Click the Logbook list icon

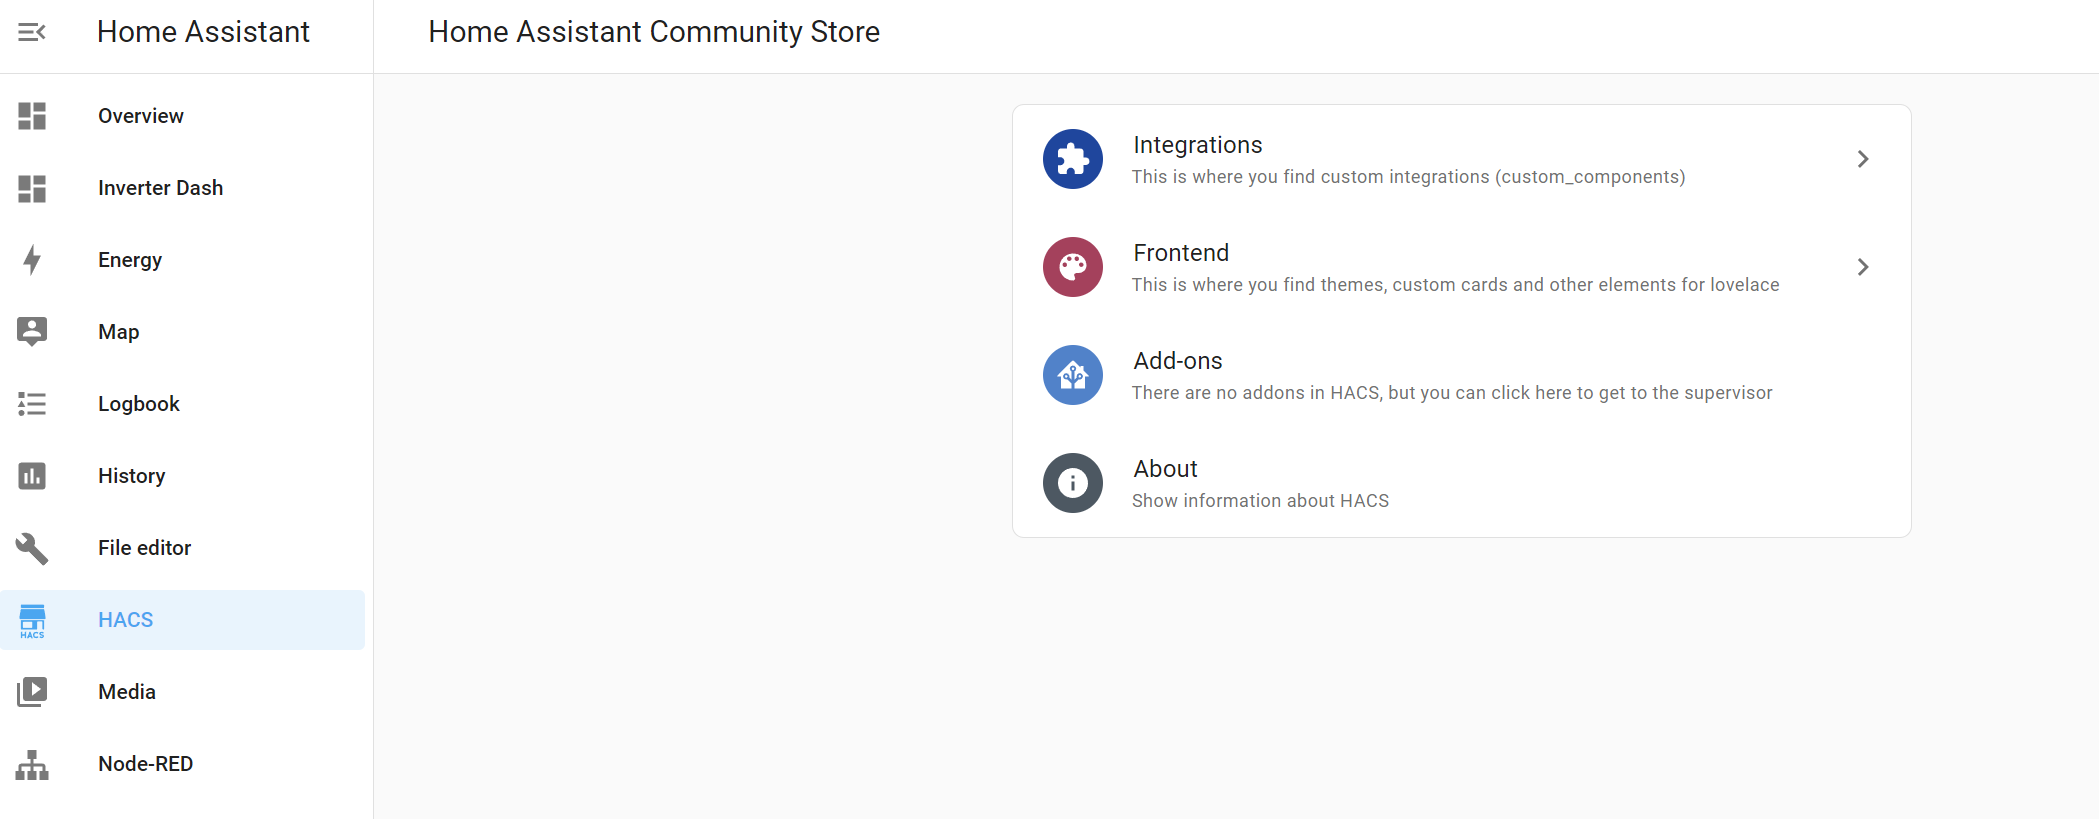click(x=32, y=404)
